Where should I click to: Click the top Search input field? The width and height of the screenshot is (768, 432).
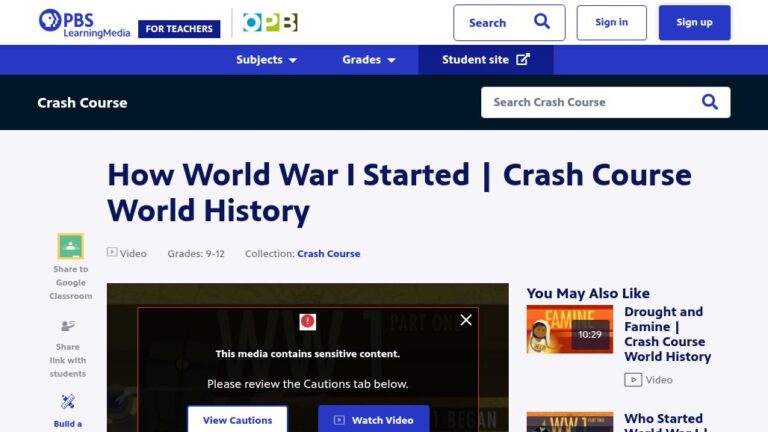click(509, 23)
